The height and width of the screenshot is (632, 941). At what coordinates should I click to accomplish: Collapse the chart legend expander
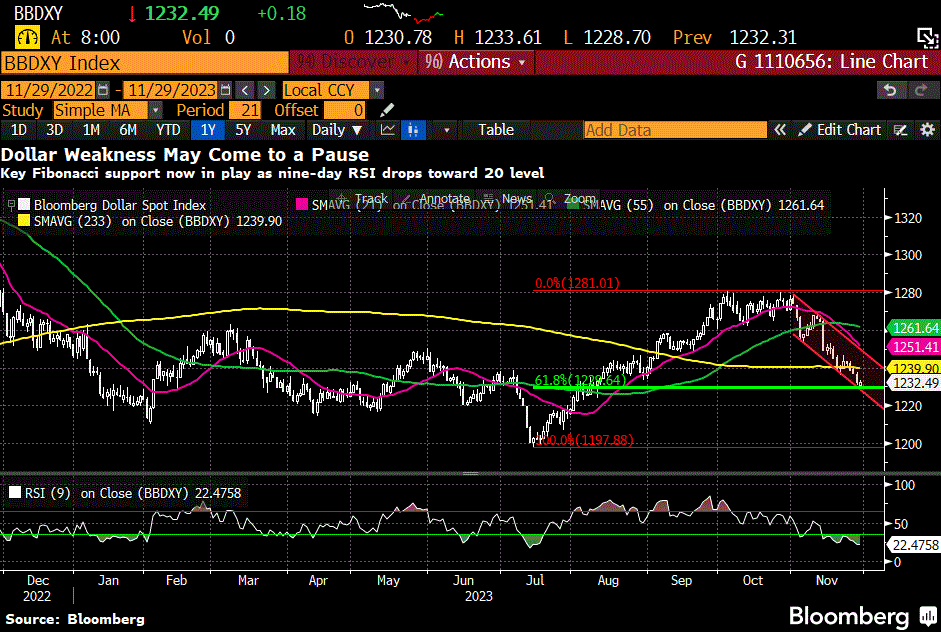pyautogui.click(x=11, y=205)
